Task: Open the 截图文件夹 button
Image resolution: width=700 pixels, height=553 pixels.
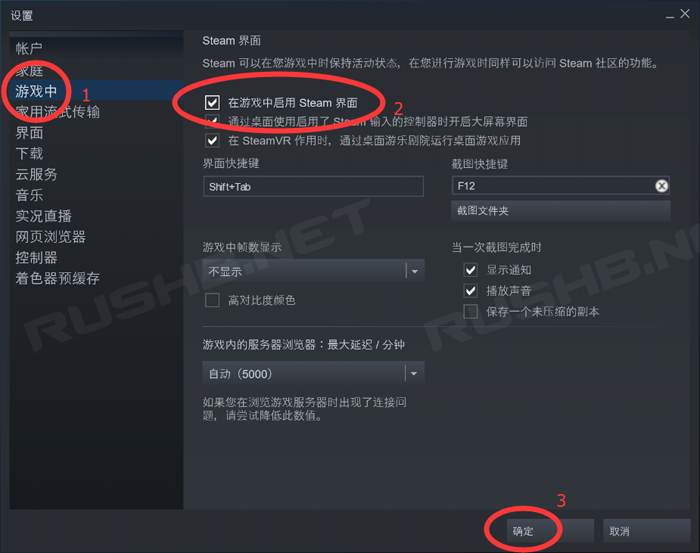Action: [x=561, y=211]
